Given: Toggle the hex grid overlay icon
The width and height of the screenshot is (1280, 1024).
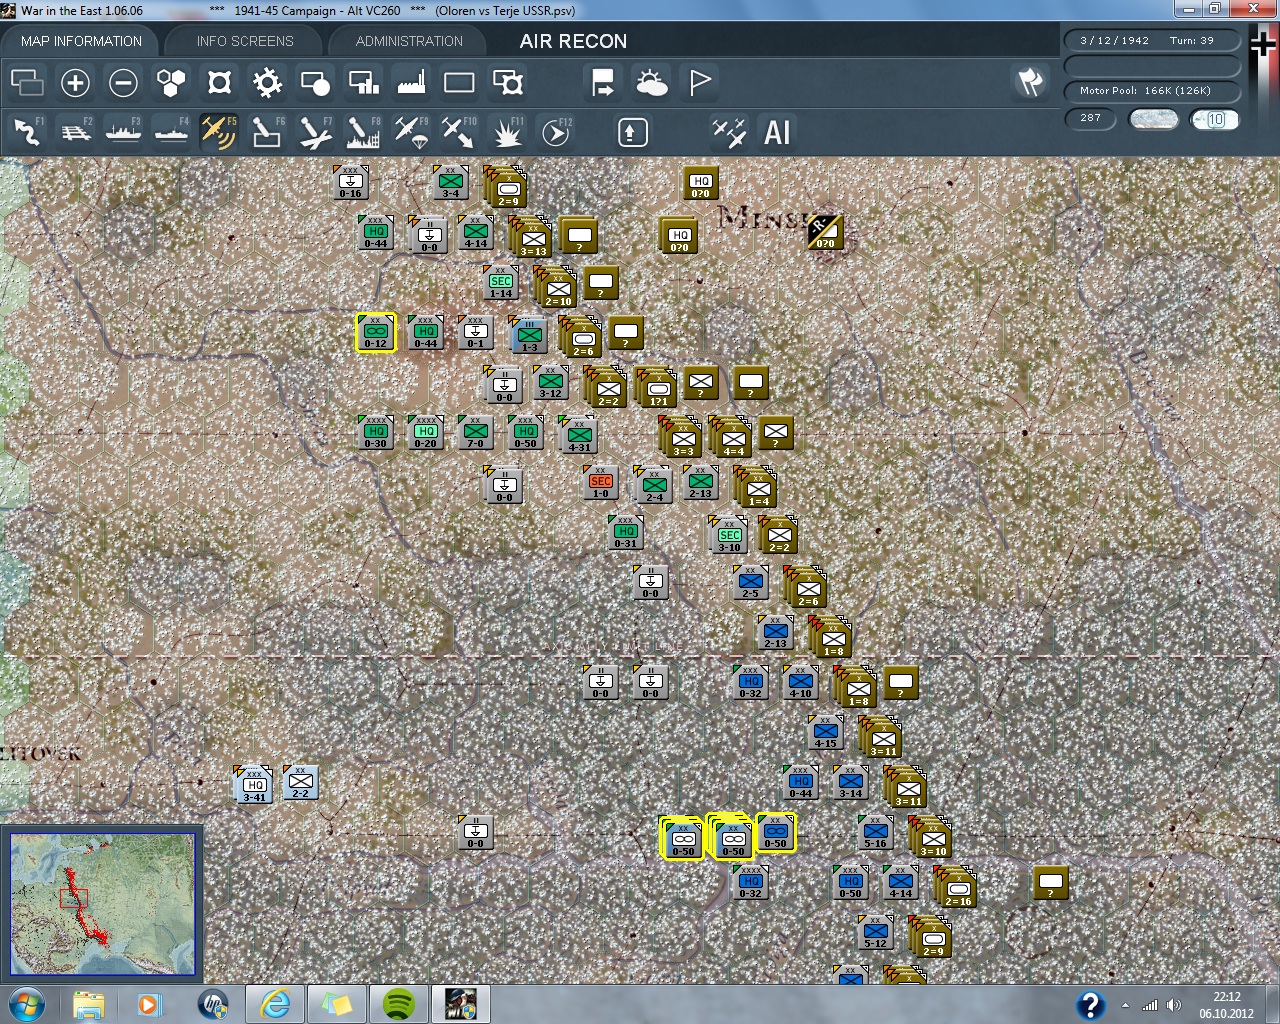Looking at the screenshot, I should click(x=171, y=83).
